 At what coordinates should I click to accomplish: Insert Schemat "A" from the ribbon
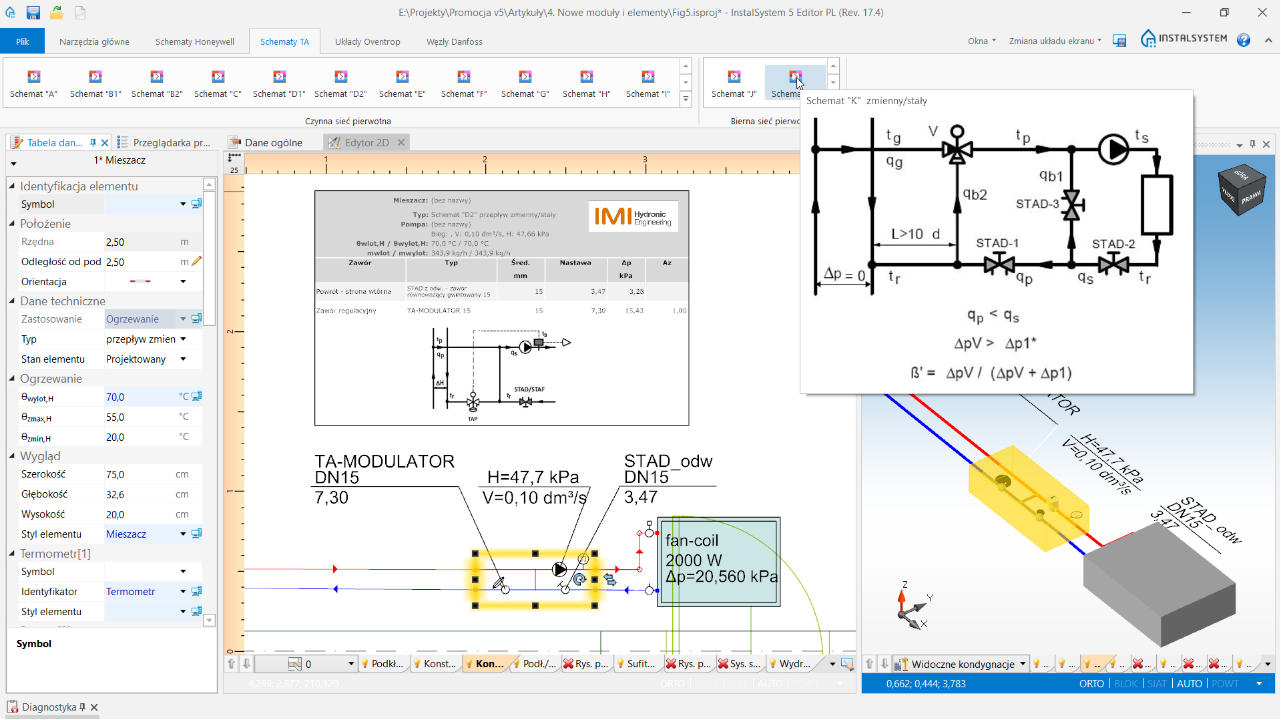33,84
